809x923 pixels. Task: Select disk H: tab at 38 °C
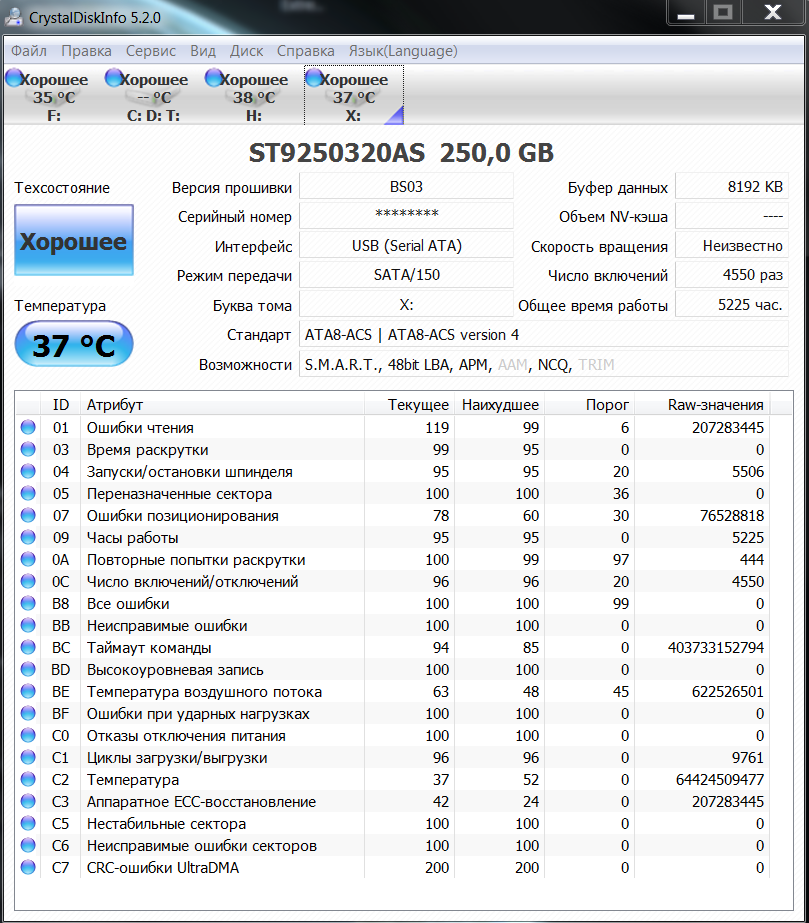pos(253,95)
